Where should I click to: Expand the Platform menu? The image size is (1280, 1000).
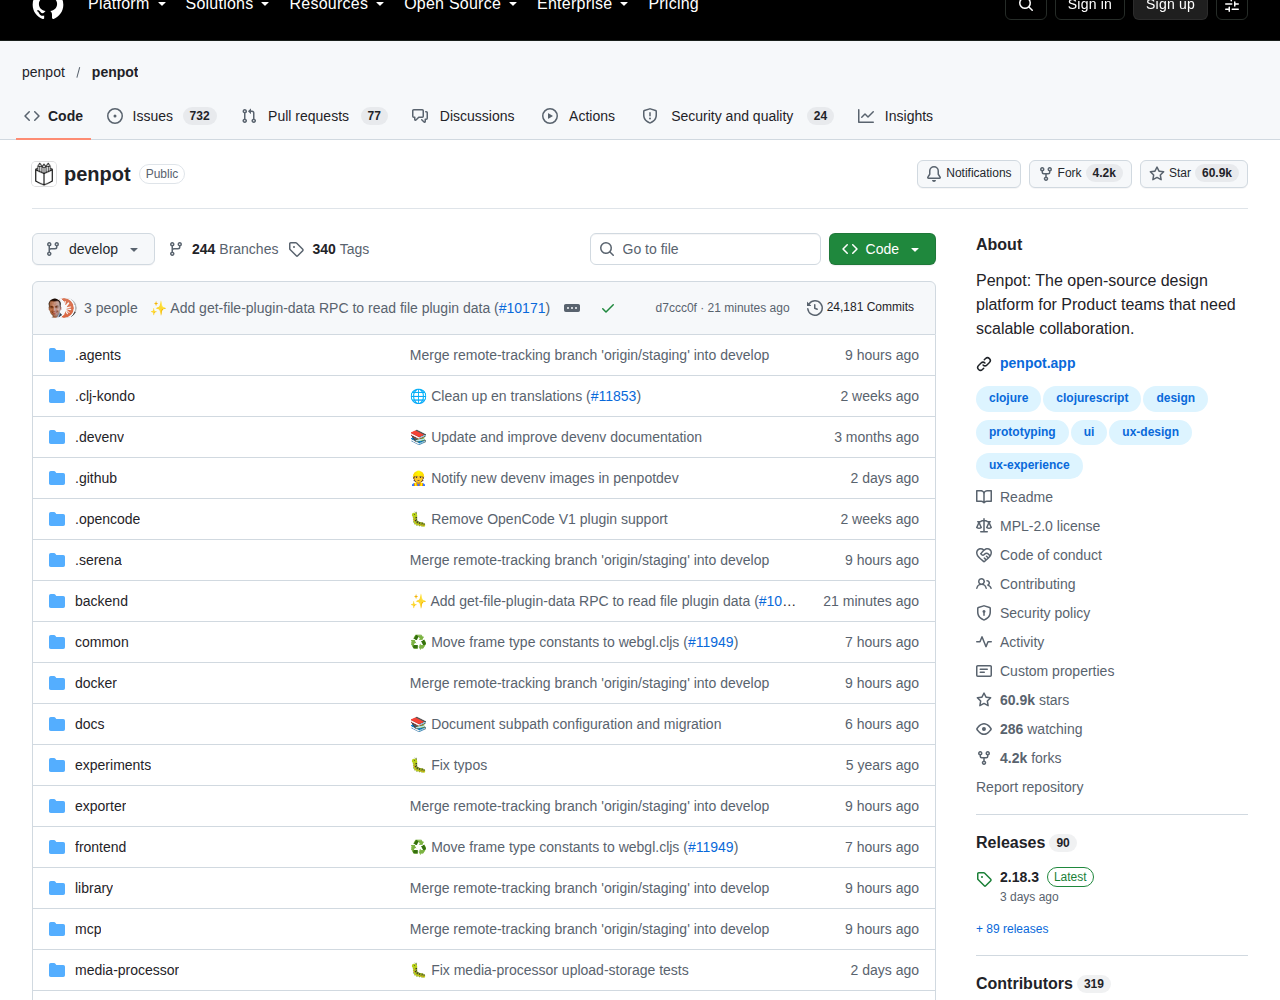coord(127,5)
